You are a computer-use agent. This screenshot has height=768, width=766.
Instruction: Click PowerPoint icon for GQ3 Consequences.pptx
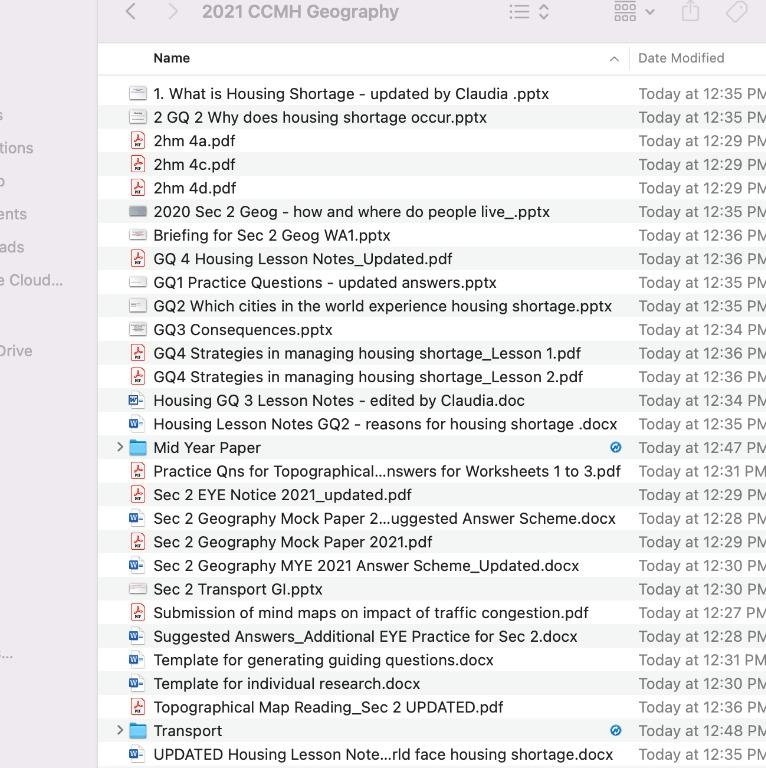pos(138,330)
